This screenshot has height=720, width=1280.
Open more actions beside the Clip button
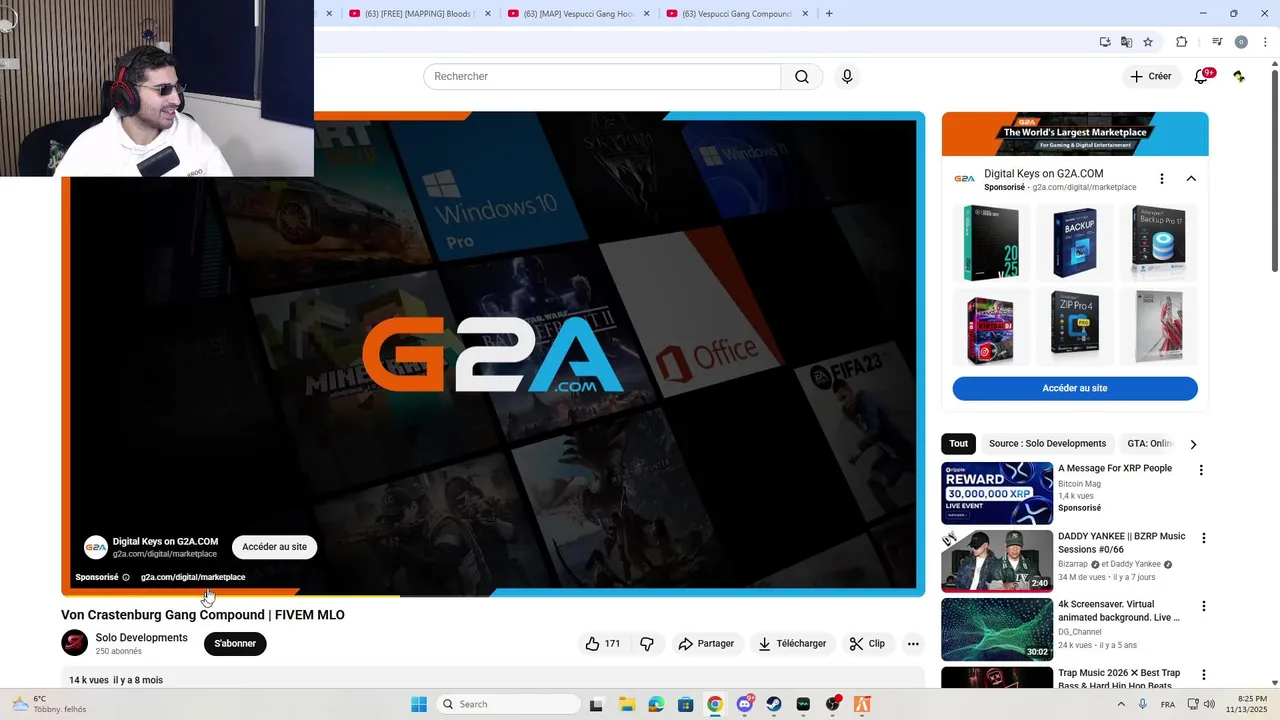click(913, 644)
